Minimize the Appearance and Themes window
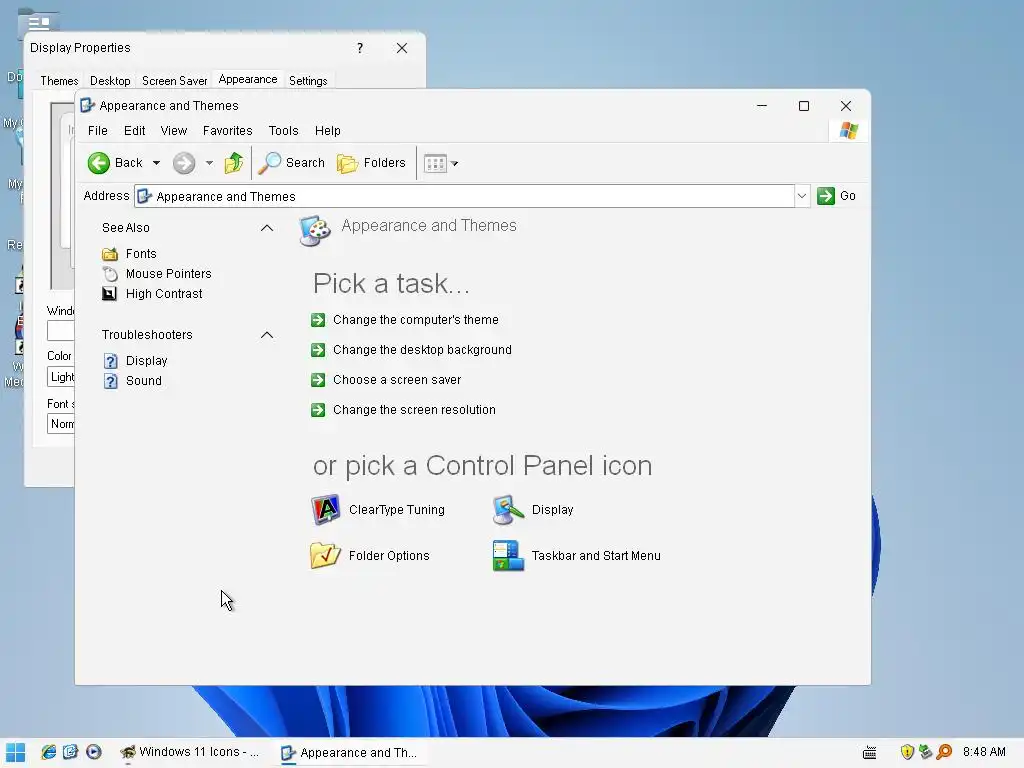 coord(762,106)
